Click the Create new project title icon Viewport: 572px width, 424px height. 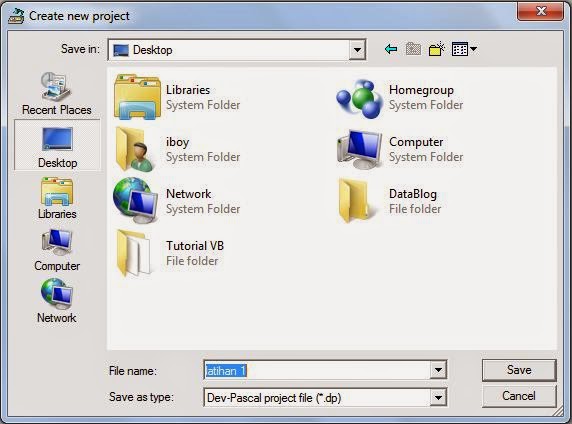click(16, 16)
